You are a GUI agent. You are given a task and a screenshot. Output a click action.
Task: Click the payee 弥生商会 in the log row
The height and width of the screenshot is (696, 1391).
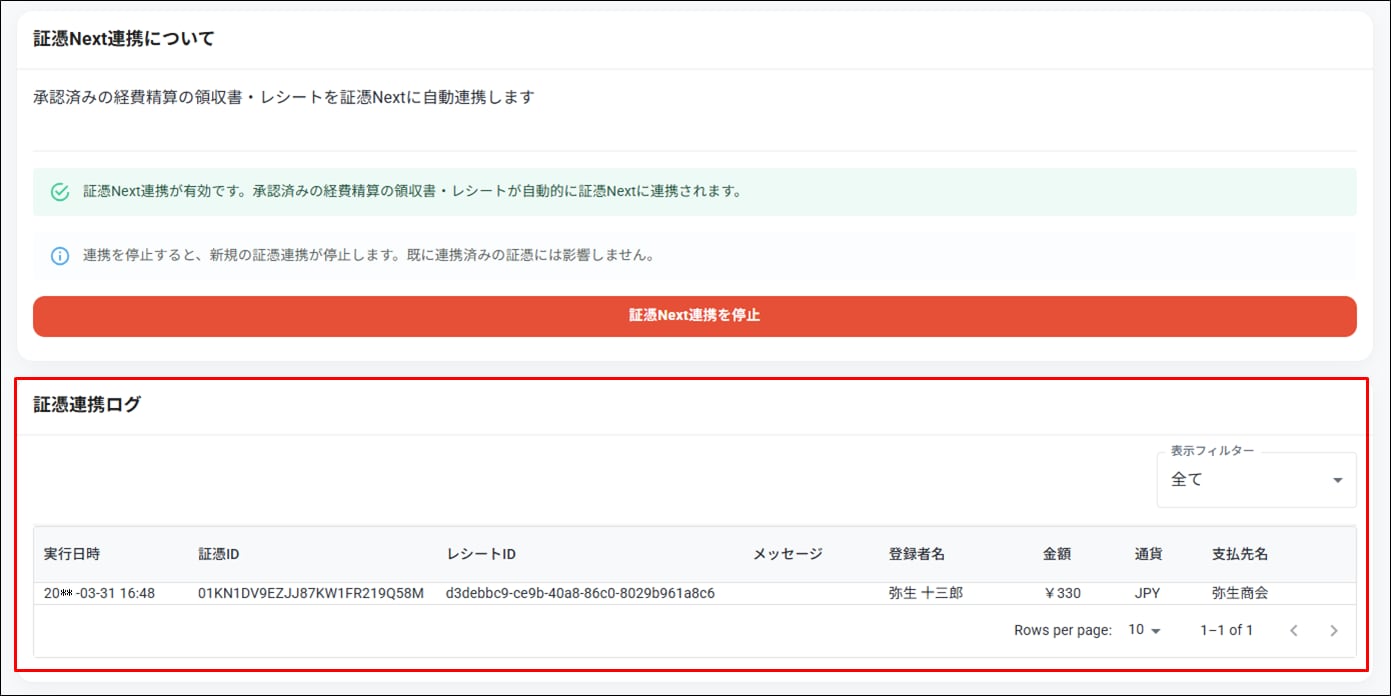1240,593
